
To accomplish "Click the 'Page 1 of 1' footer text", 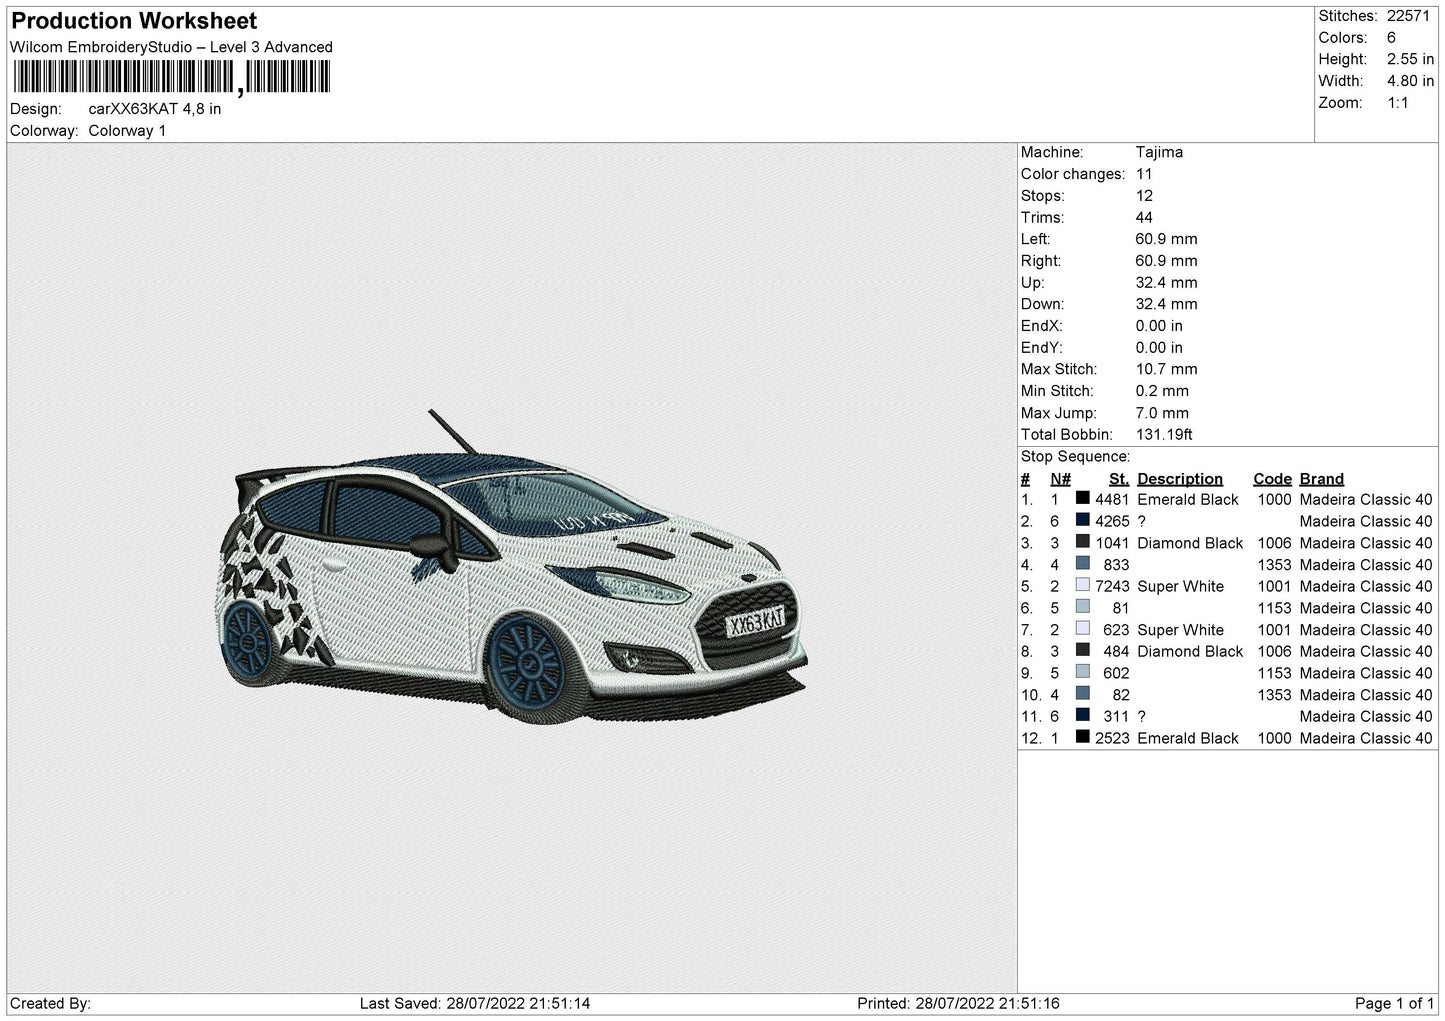I will [1394, 1003].
